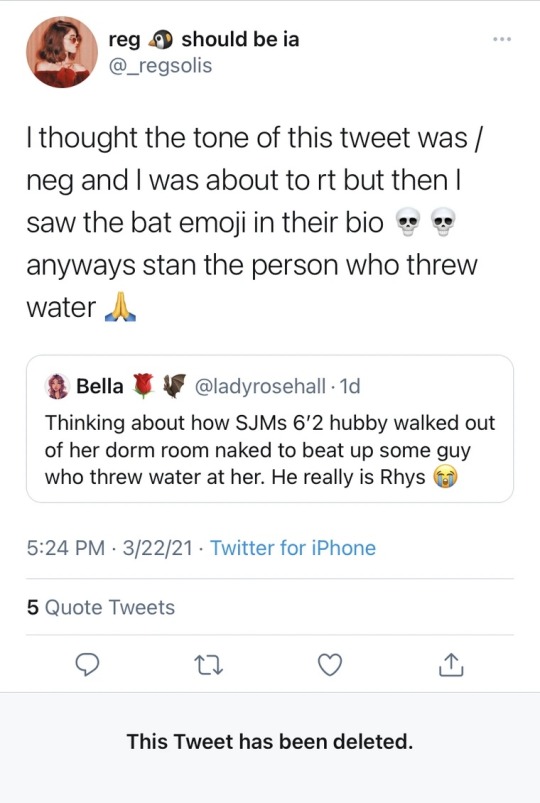The width and height of the screenshot is (540, 803).
Task: Open reg's profile picture
Action: (x=62, y=52)
